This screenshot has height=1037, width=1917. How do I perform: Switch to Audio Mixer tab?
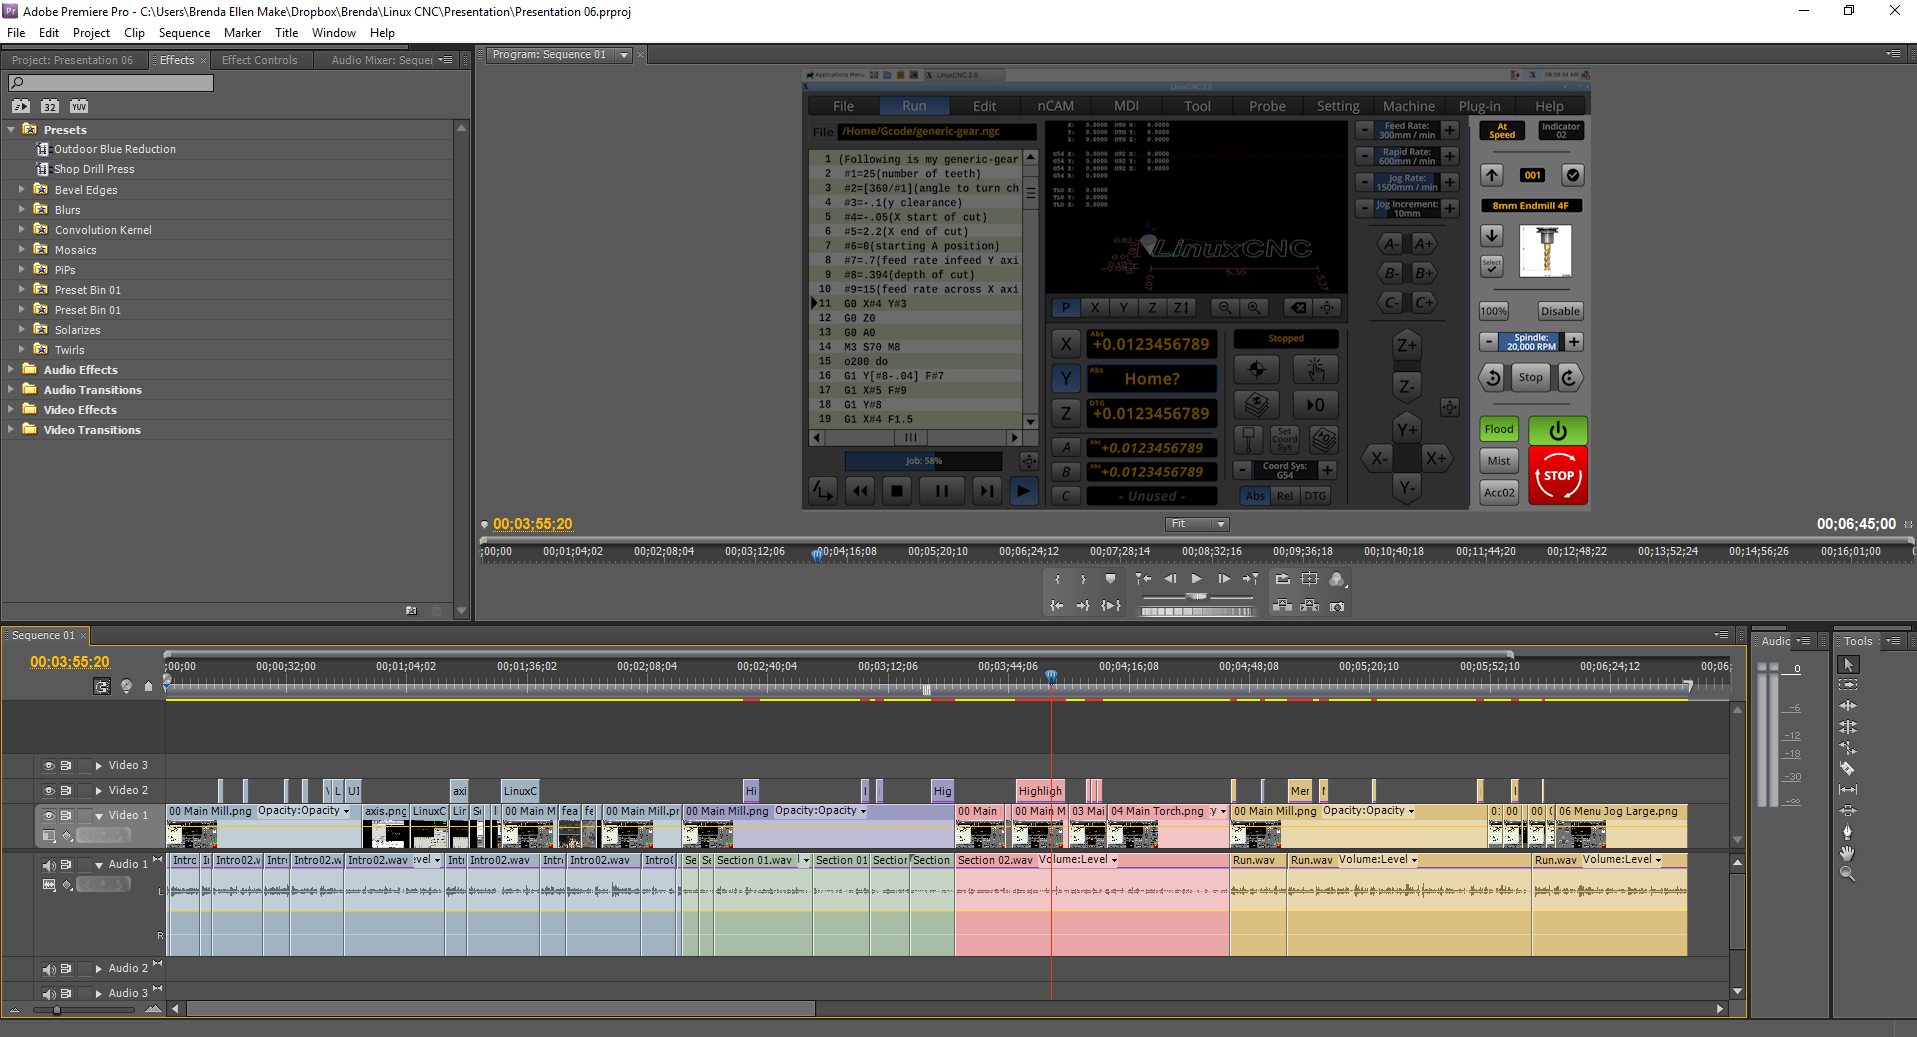tap(382, 60)
